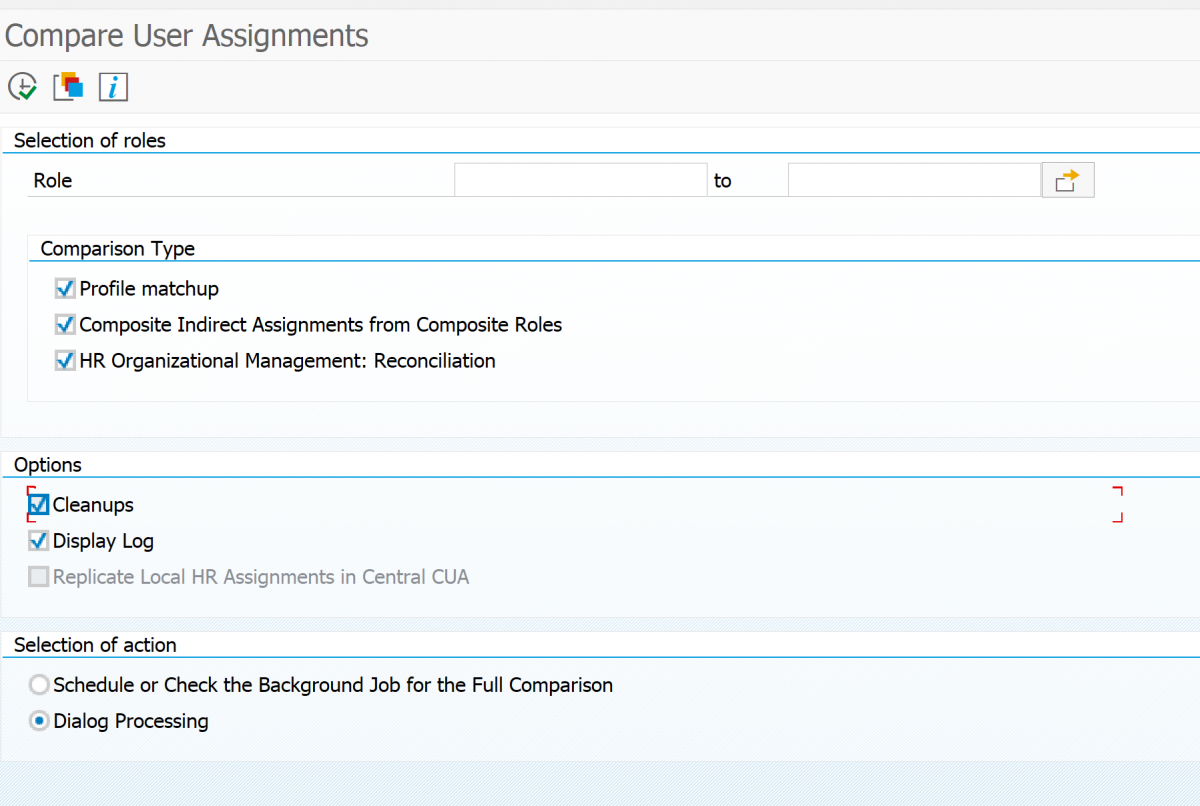Click the Role upper-limit field after 'to'

(x=913, y=179)
